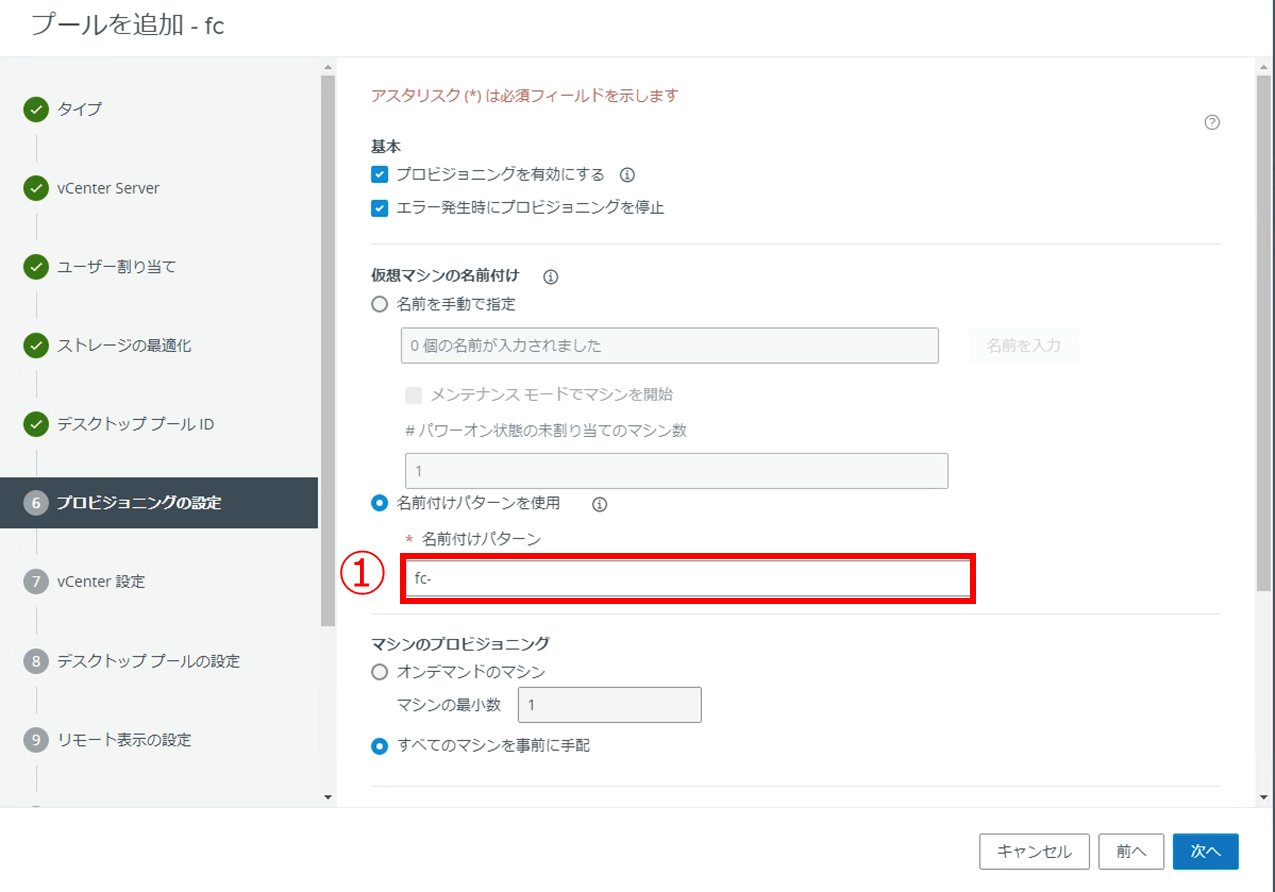Screen dimensions: 1275x892
Task: Open ユーザー割り当て step in sidebar
Action: 116,267
